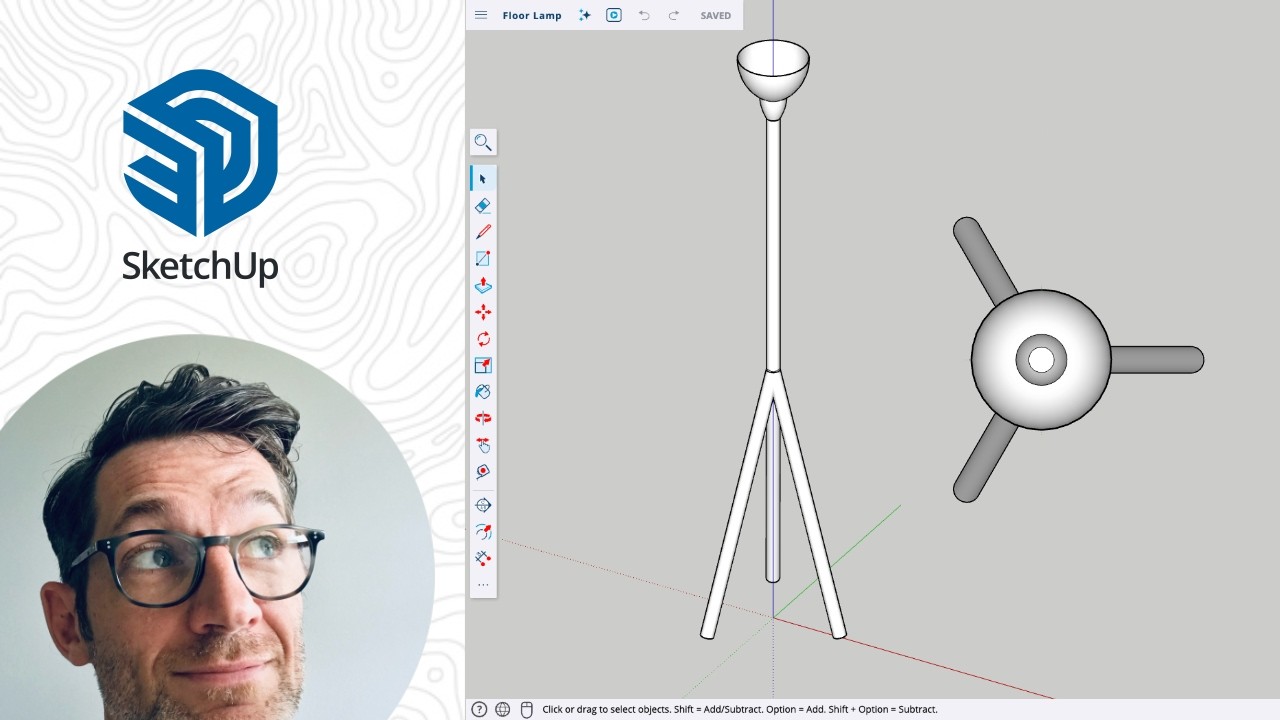The image size is (1280, 720).
Task: Select the Scale tool
Action: click(x=483, y=365)
